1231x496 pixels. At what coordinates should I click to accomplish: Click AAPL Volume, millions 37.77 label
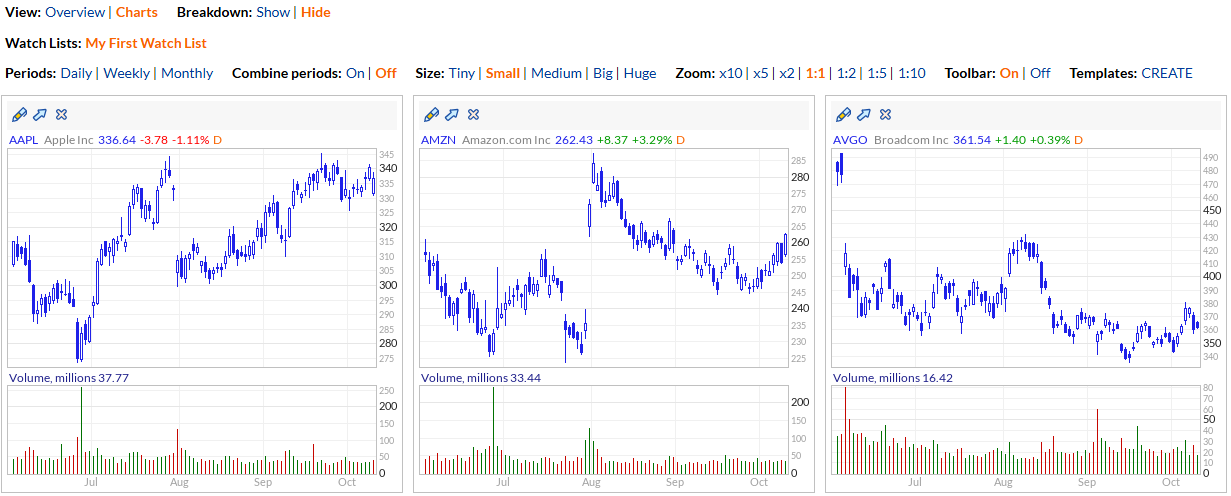pyautogui.click(x=69, y=378)
